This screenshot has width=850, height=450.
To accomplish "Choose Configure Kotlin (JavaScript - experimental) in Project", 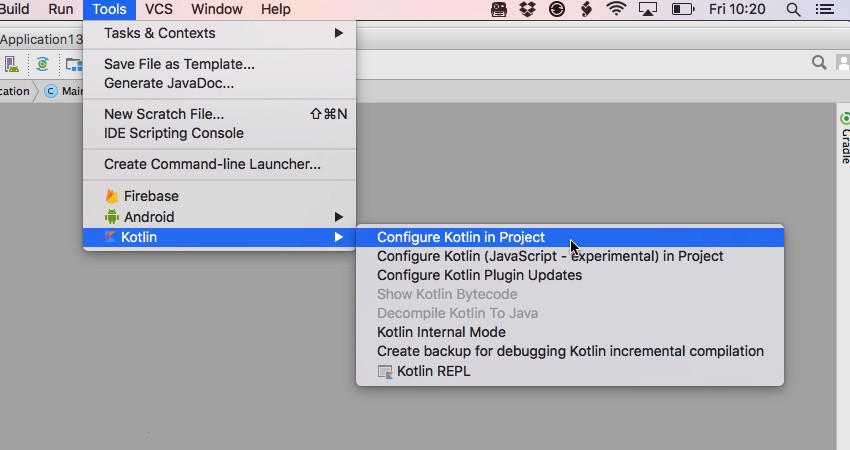I will click(x=570, y=256).
